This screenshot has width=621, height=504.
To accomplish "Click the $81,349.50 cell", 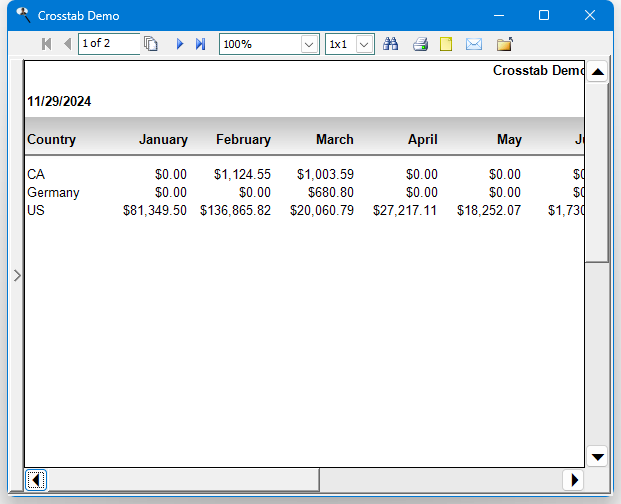I will 155,210.
